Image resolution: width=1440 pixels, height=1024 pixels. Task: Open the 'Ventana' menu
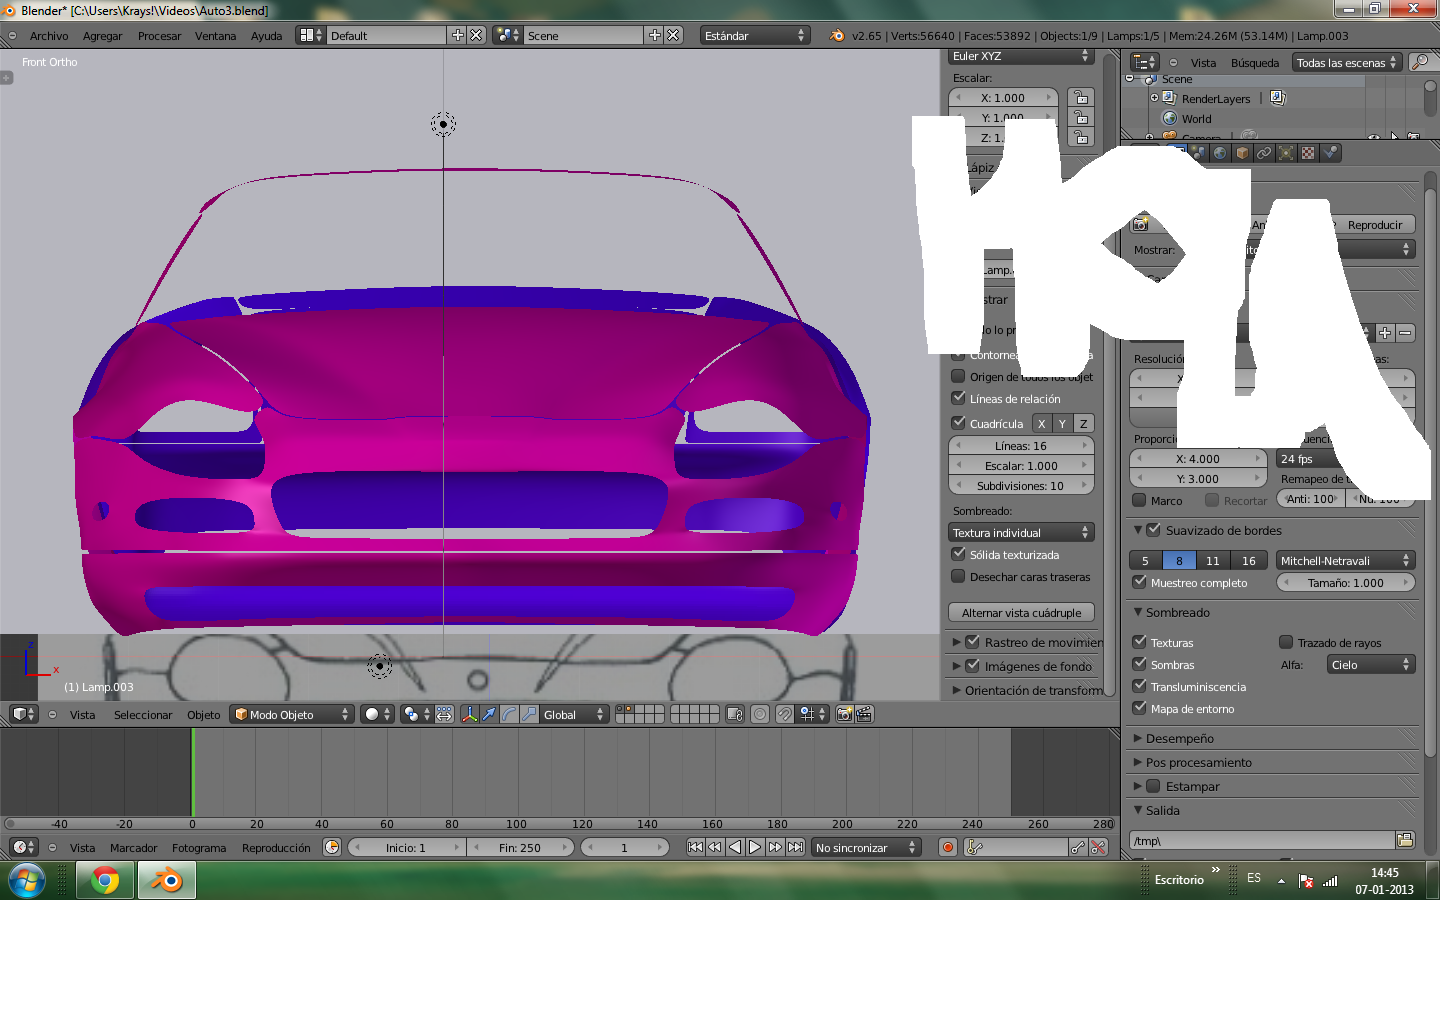[x=216, y=36]
